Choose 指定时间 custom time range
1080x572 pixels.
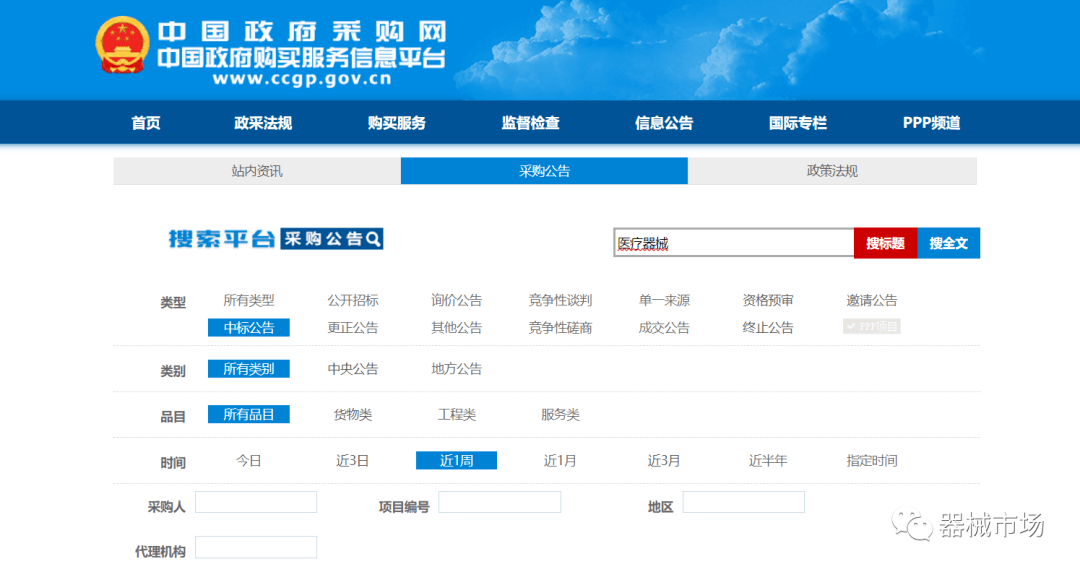click(x=871, y=460)
